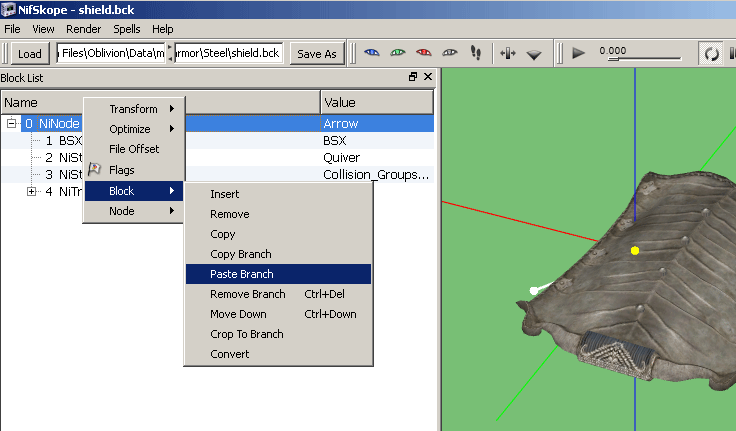Select File Offset in context menu
Viewport: 736px width, 431px height.
[x=134, y=149]
